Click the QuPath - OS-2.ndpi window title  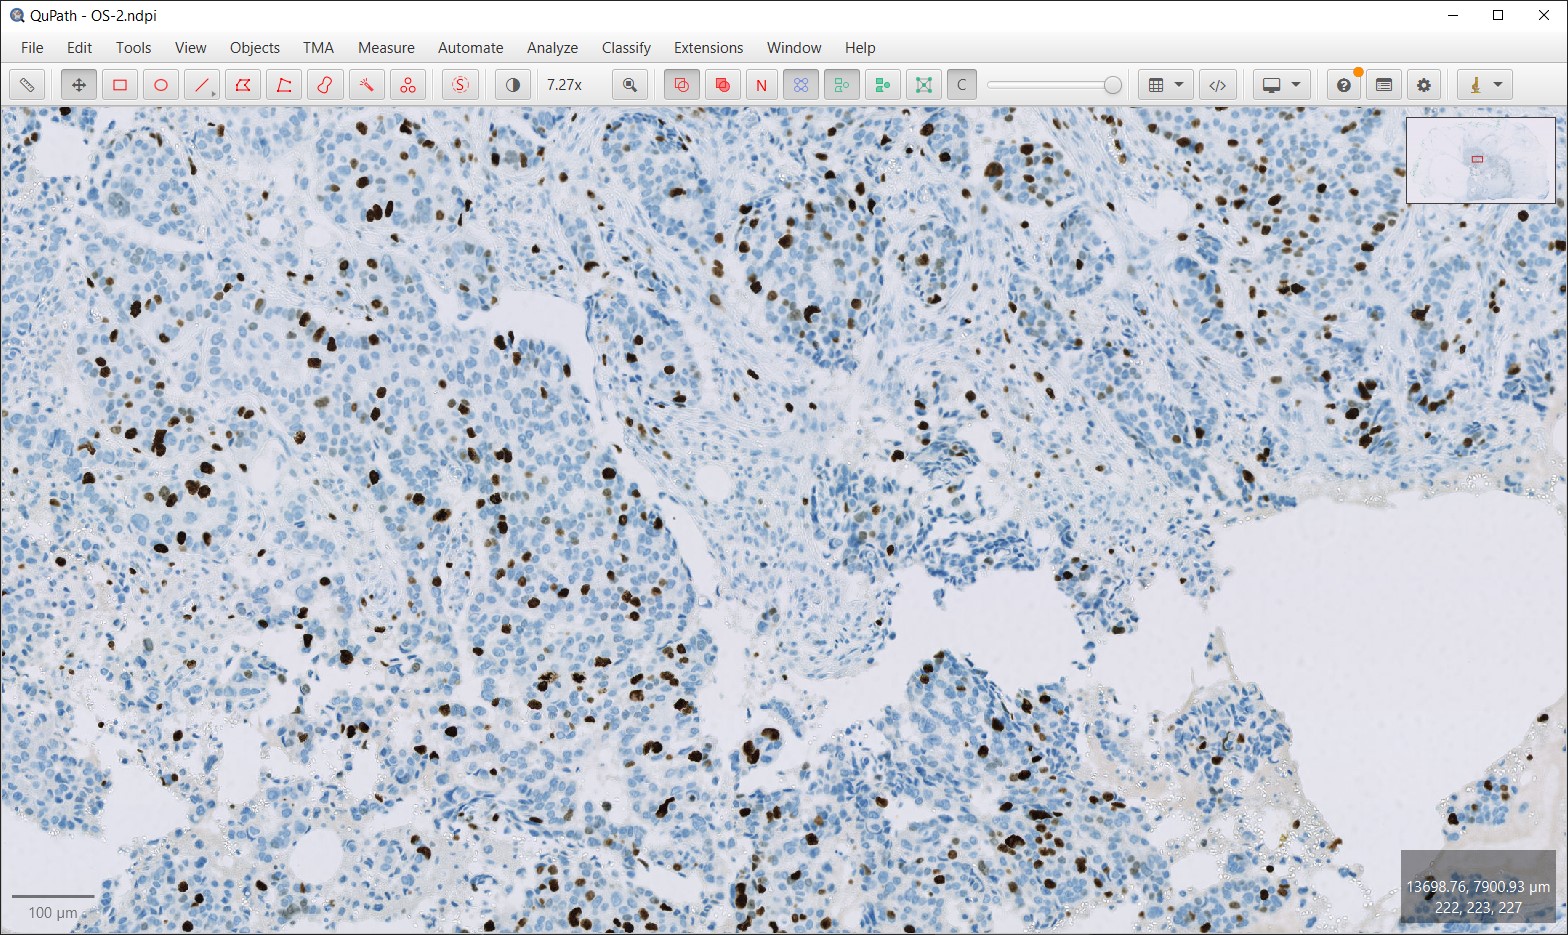click(x=93, y=16)
